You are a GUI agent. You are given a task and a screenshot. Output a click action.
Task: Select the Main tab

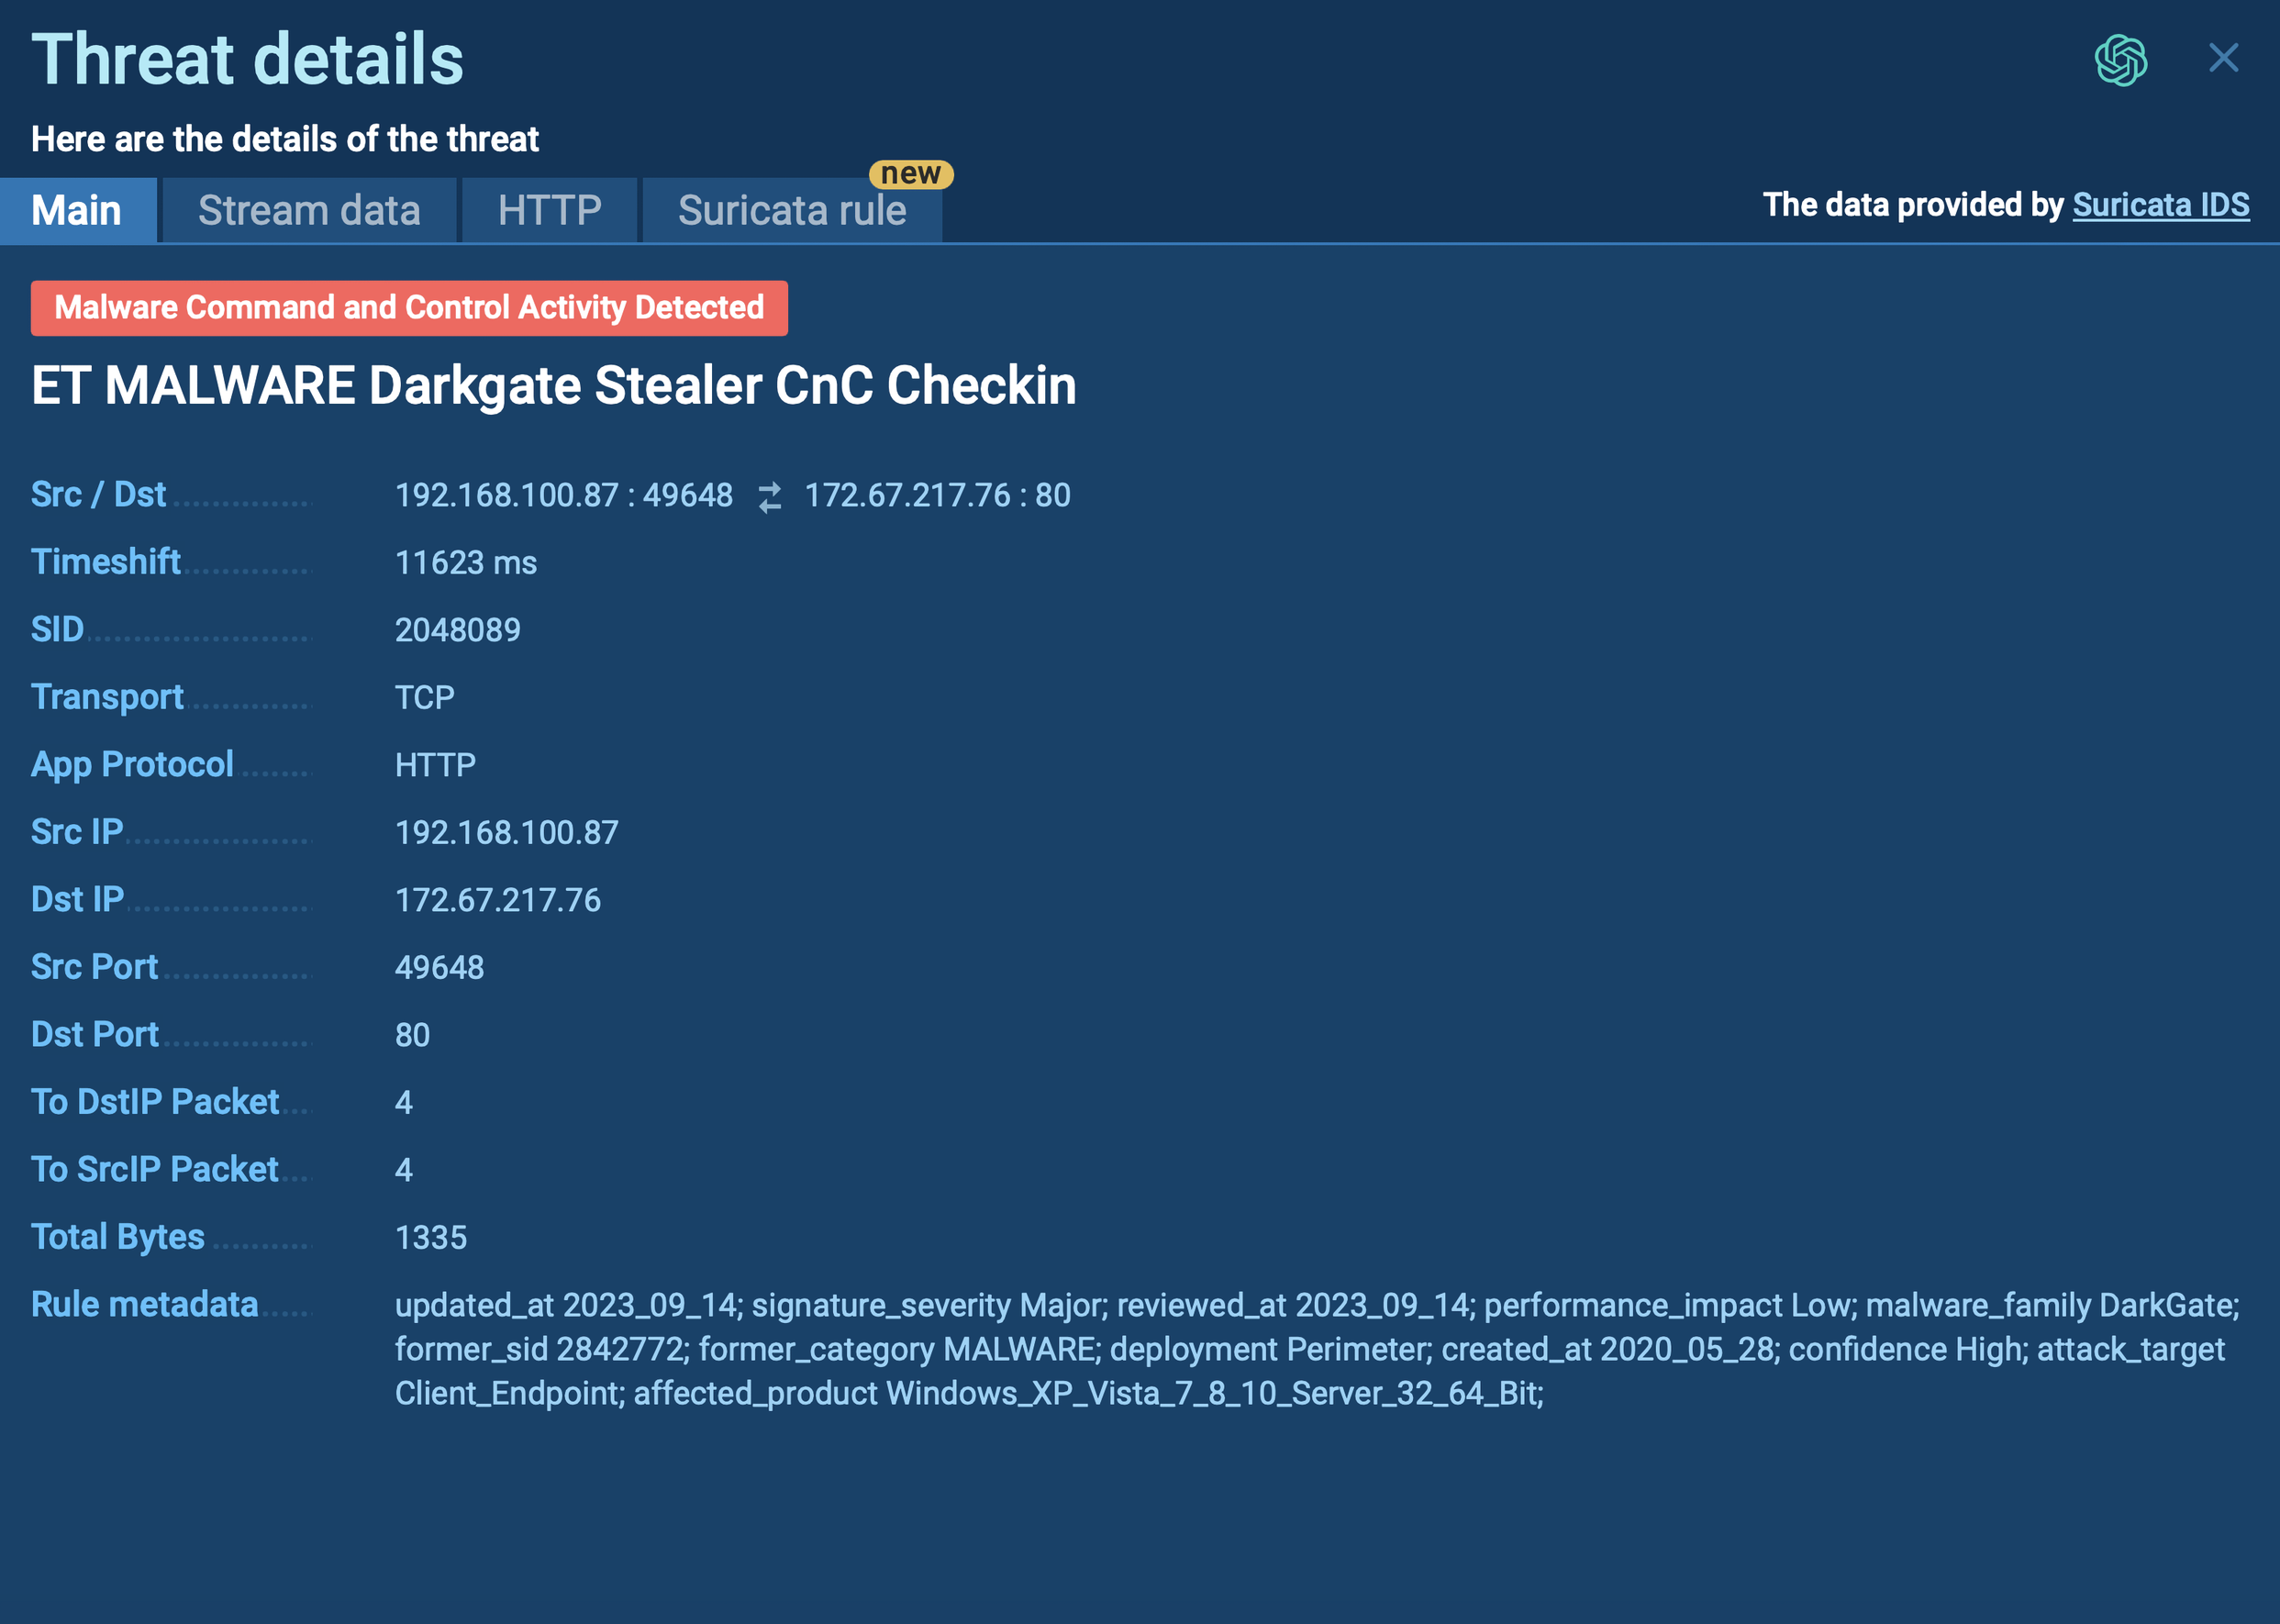coord(77,209)
